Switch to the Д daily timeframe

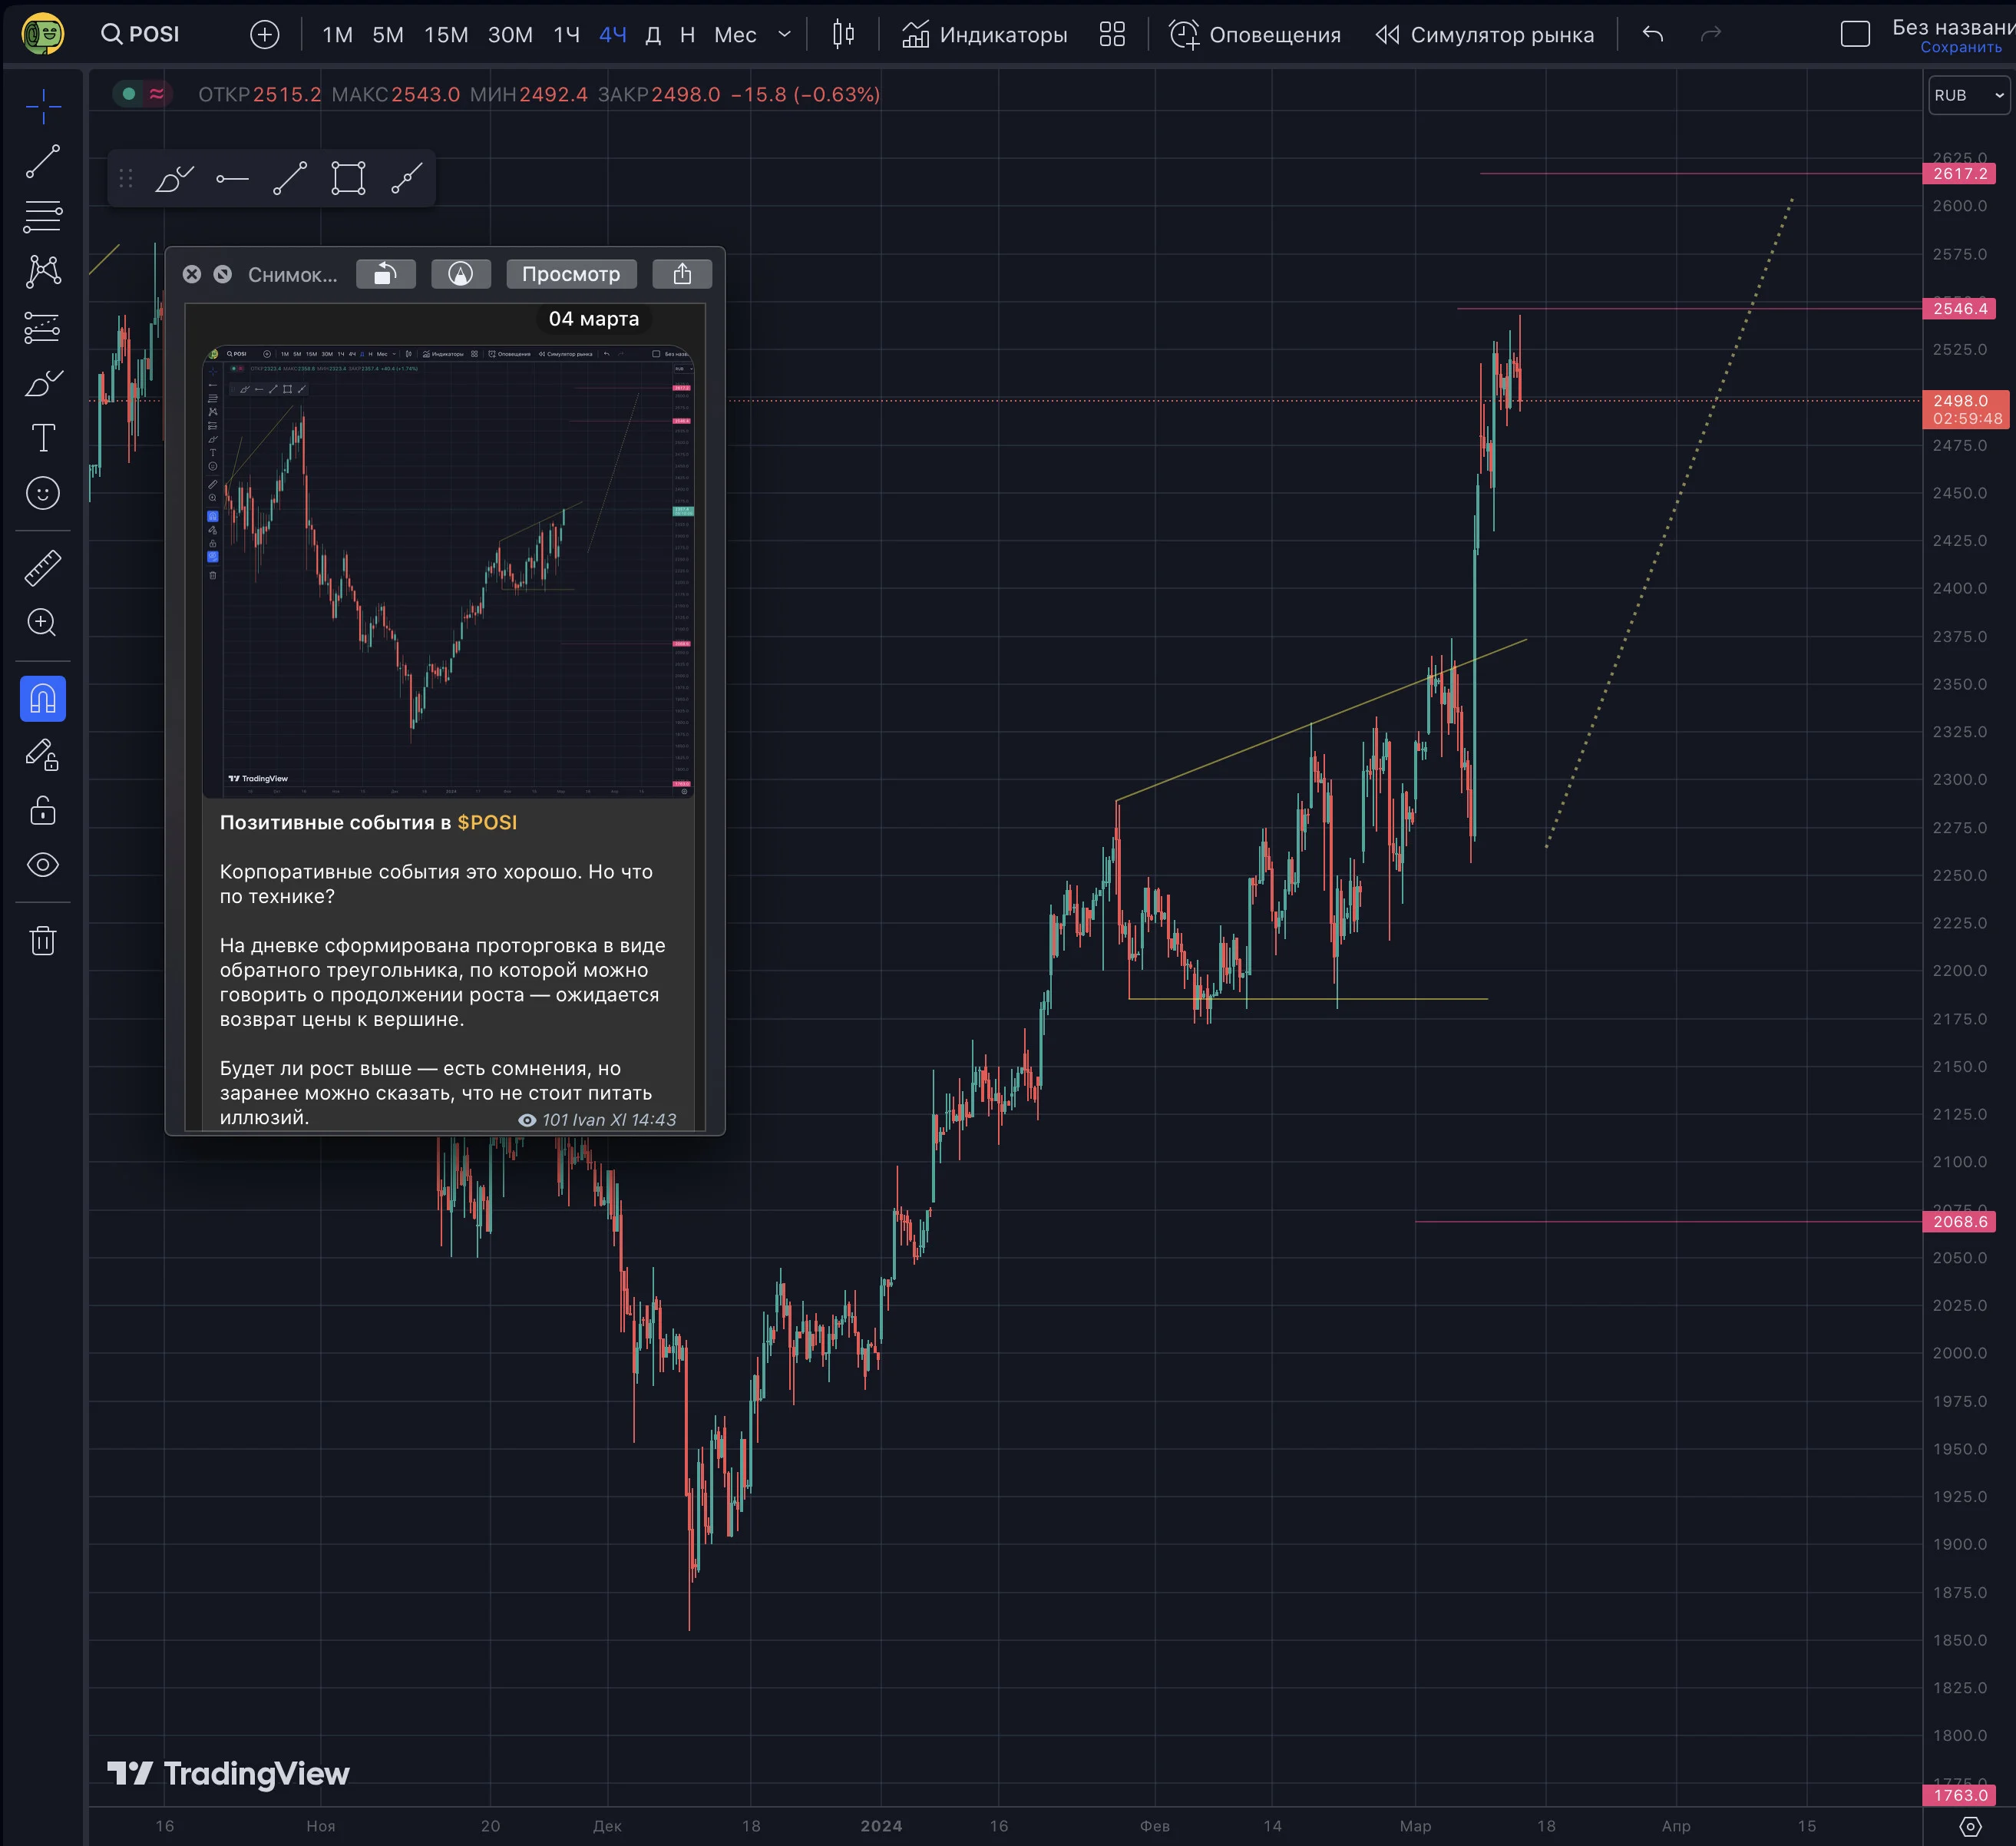point(653,35)
